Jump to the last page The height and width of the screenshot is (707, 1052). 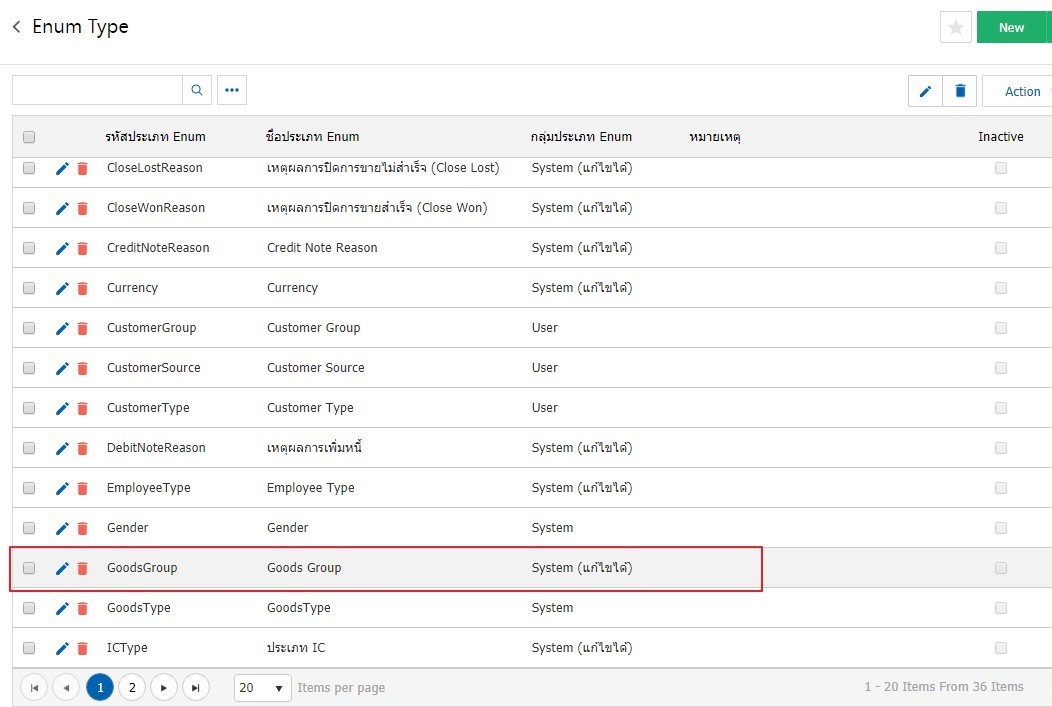(x=196, y=688)
